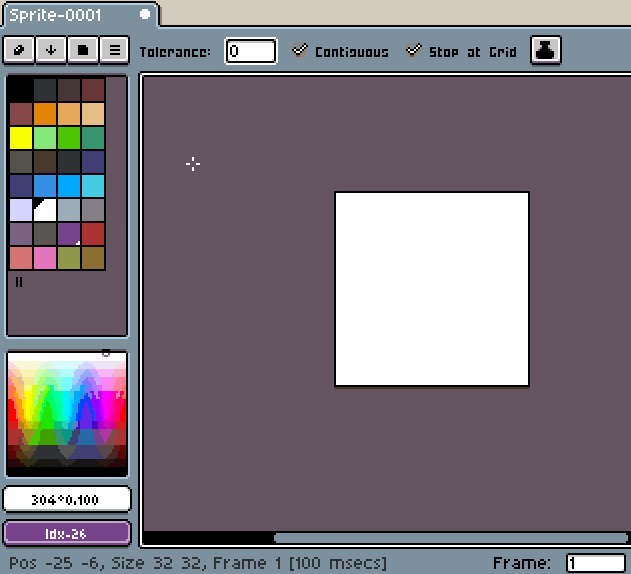This screenshot has width=631, height=574.
Task: Pick the red palette swatch
Action: (x=93, y=234)
